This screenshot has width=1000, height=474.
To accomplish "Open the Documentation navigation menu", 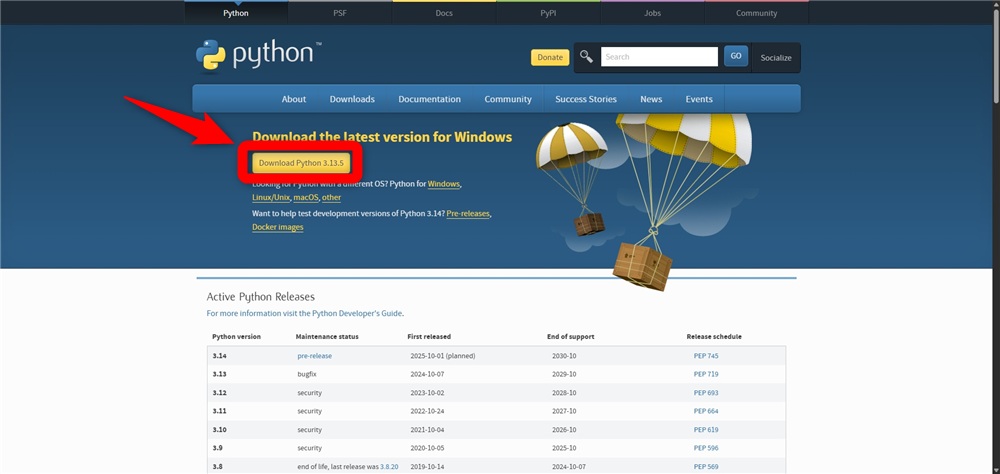I will pyautogui.click(x=429, y=99).
